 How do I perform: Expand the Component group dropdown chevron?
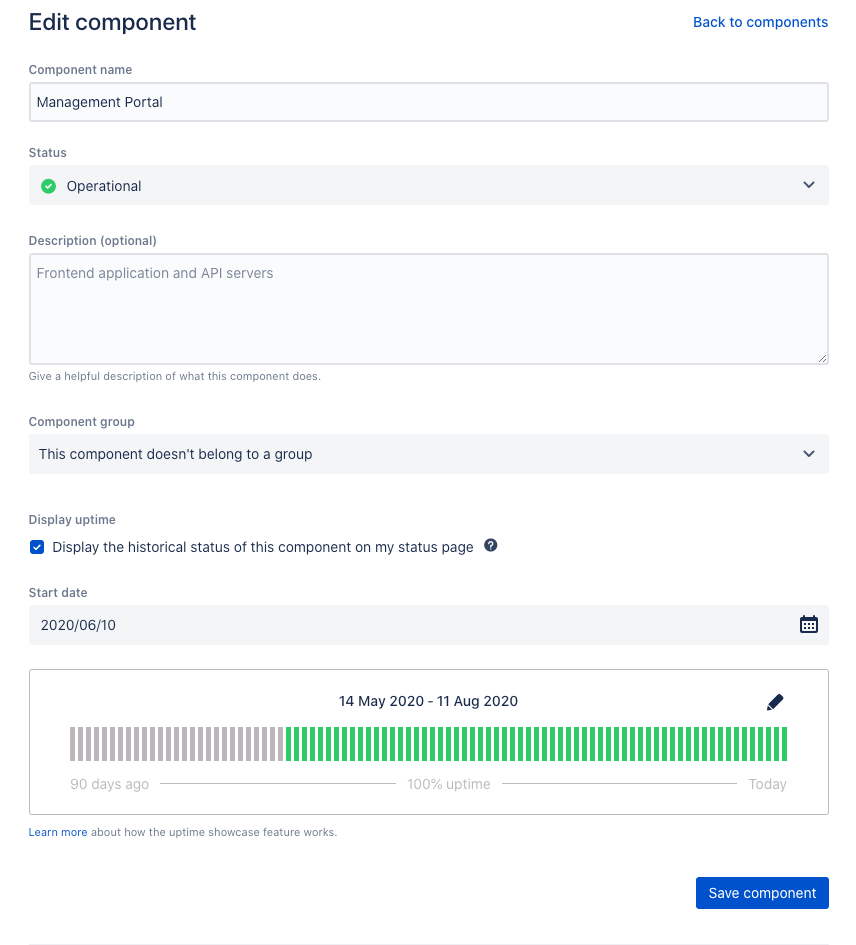tap(809, 454)
